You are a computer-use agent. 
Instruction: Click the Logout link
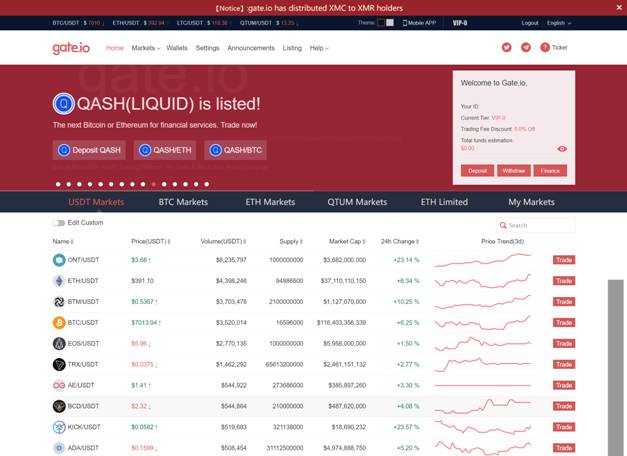[x=530, y=23]
